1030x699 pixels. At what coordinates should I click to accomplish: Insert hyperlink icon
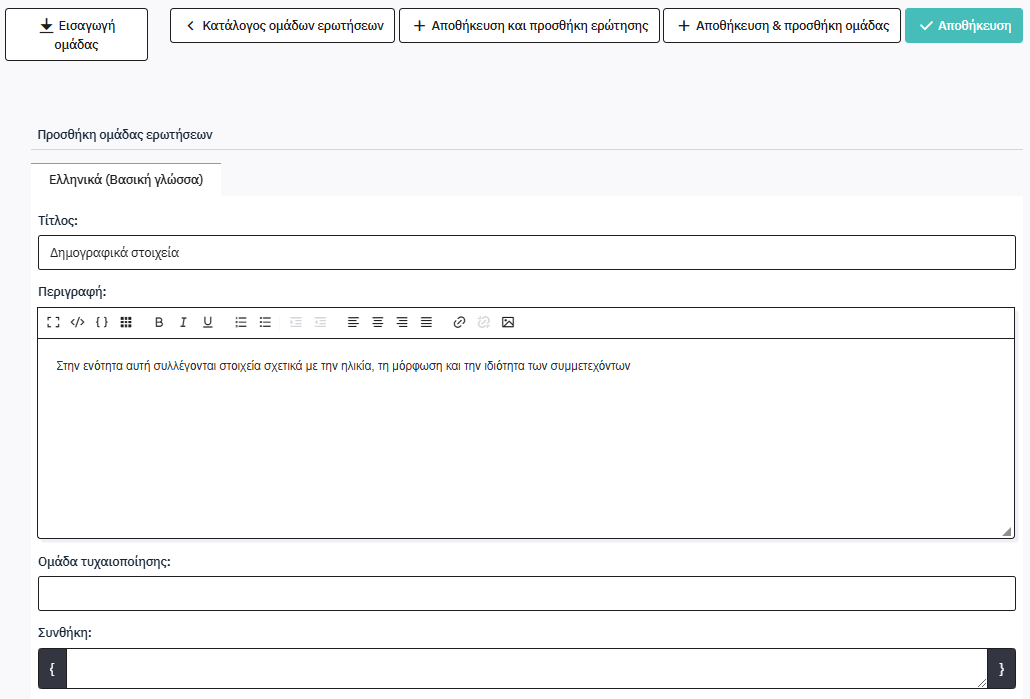click(x=459, y=322)
